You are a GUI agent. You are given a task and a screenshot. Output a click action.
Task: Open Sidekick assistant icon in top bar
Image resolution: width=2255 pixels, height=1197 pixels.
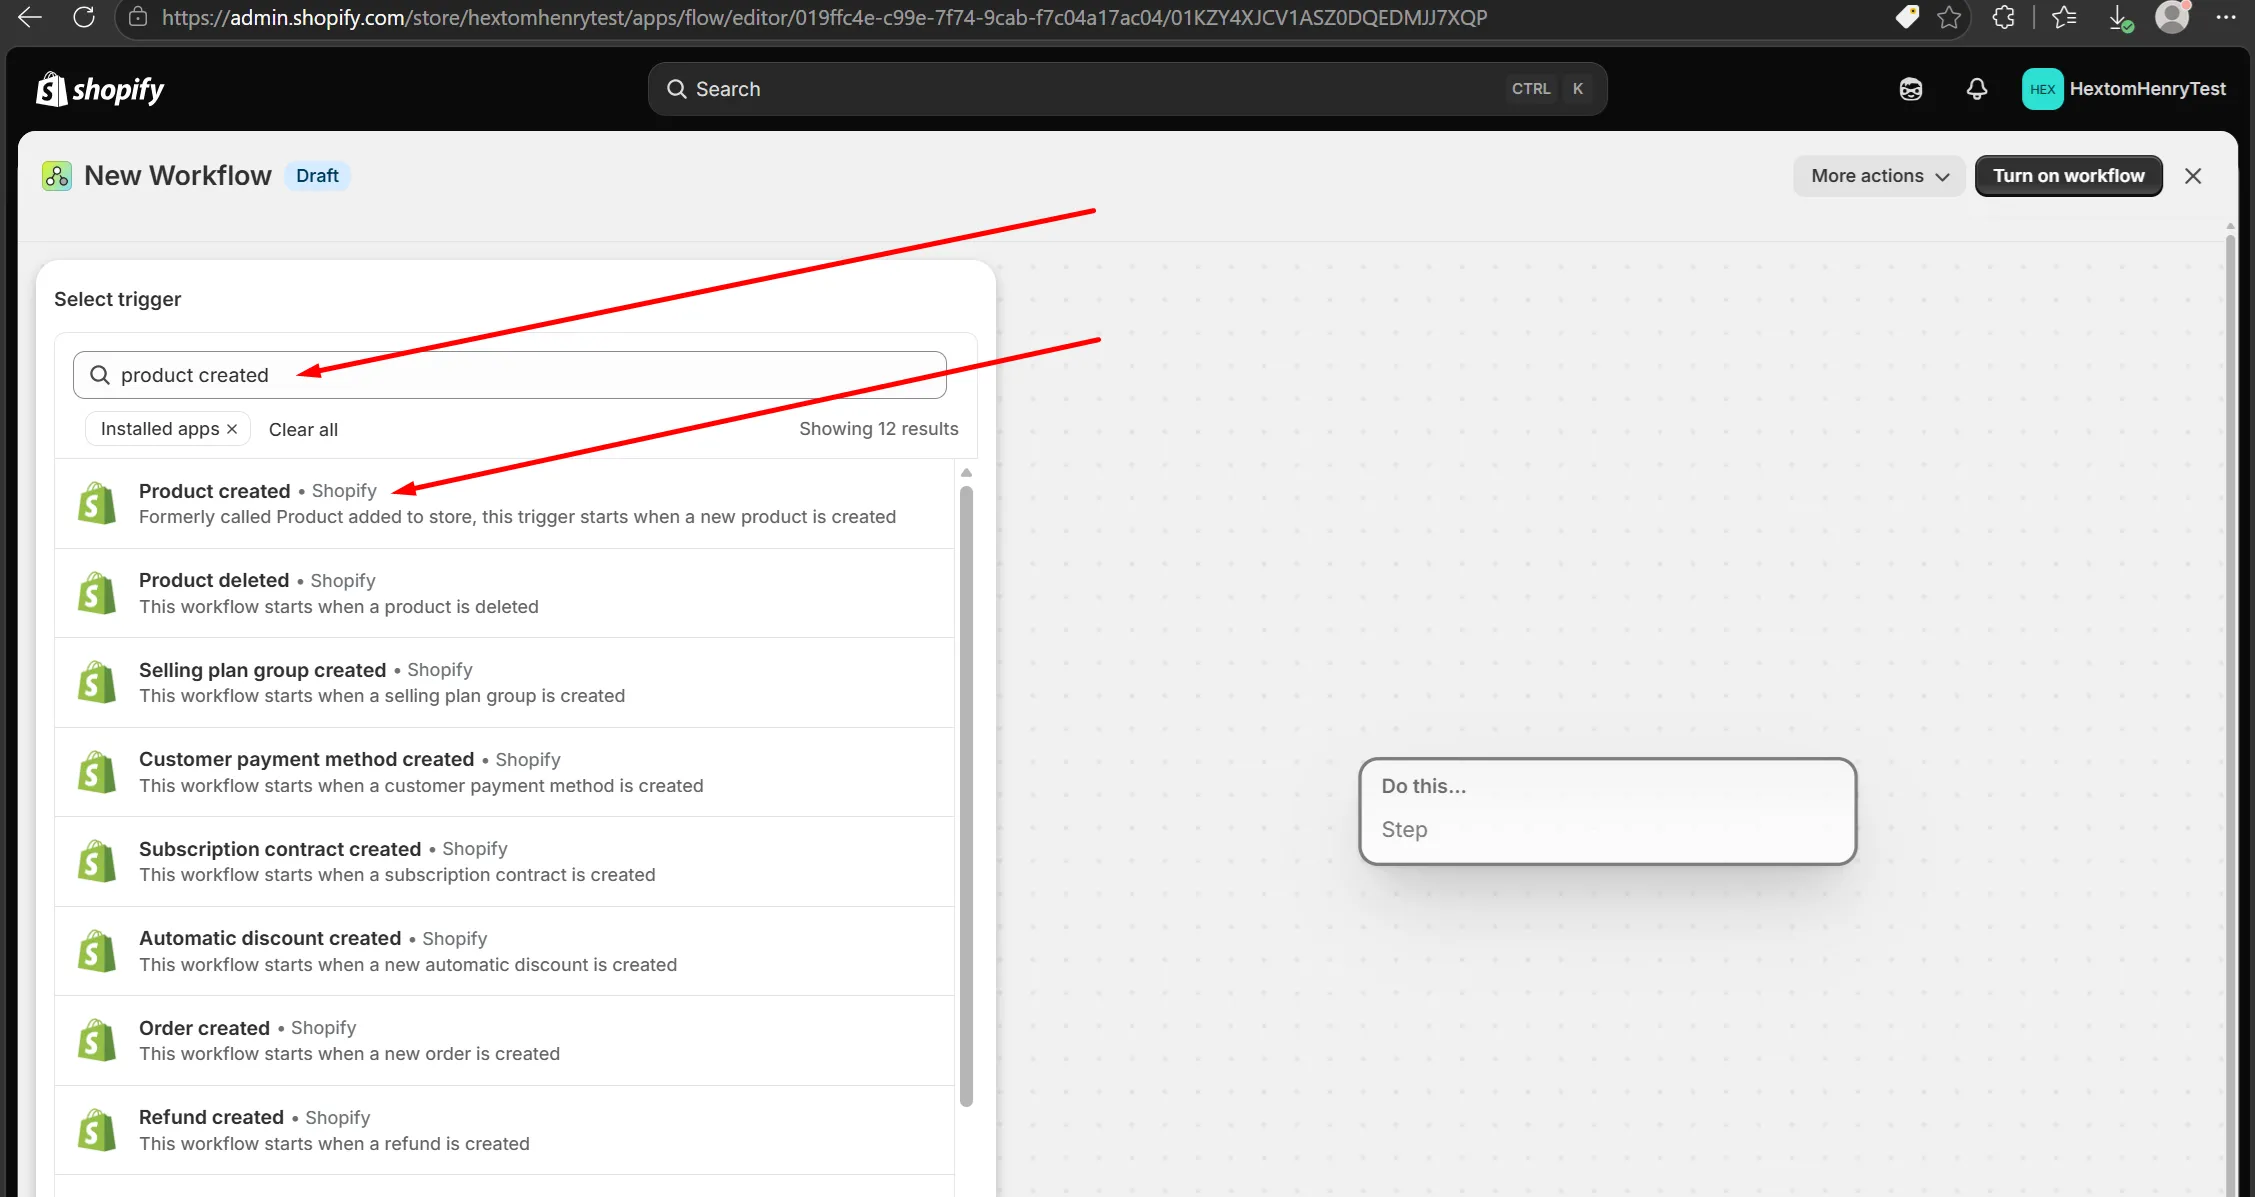pyautogui.click(x=1911, y=89)
